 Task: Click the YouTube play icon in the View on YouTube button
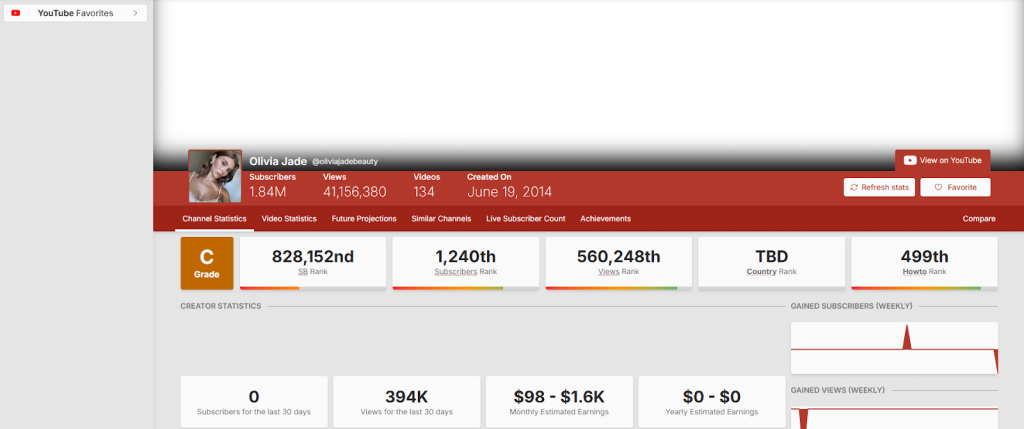click(910, 160)
